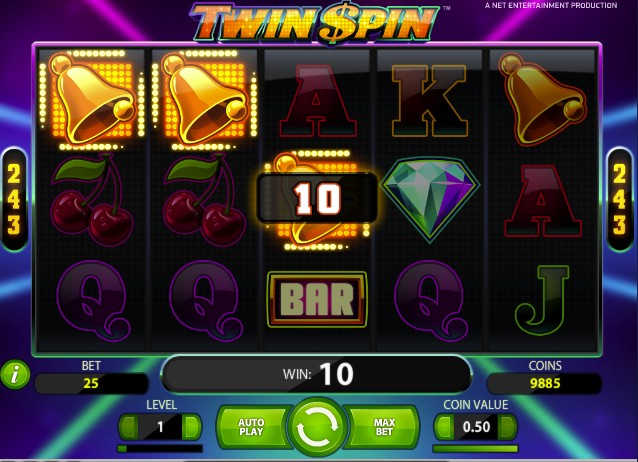Increase the coin value with right arrow

507,427
